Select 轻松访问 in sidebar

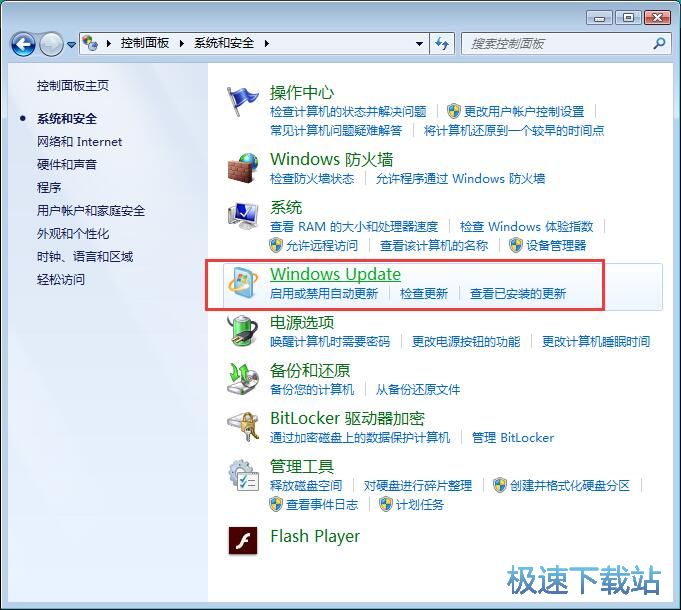point(61,280)
